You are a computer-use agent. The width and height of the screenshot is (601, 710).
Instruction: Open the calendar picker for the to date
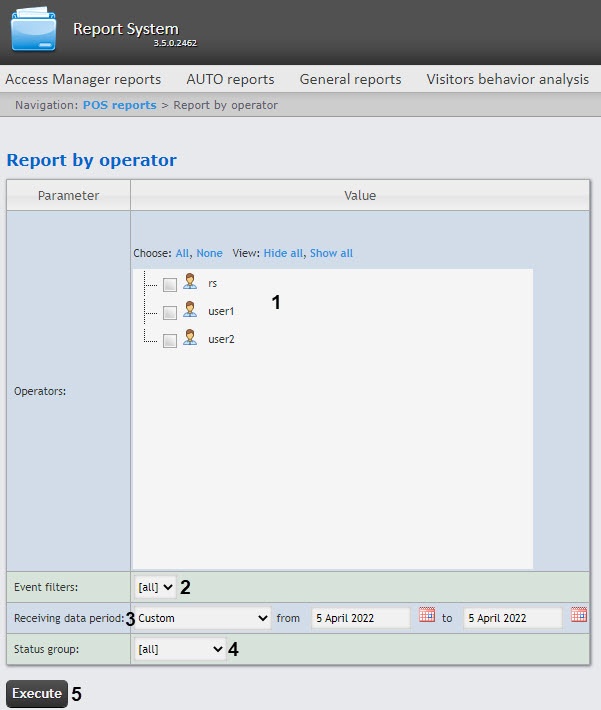click(x=578, y=616)
